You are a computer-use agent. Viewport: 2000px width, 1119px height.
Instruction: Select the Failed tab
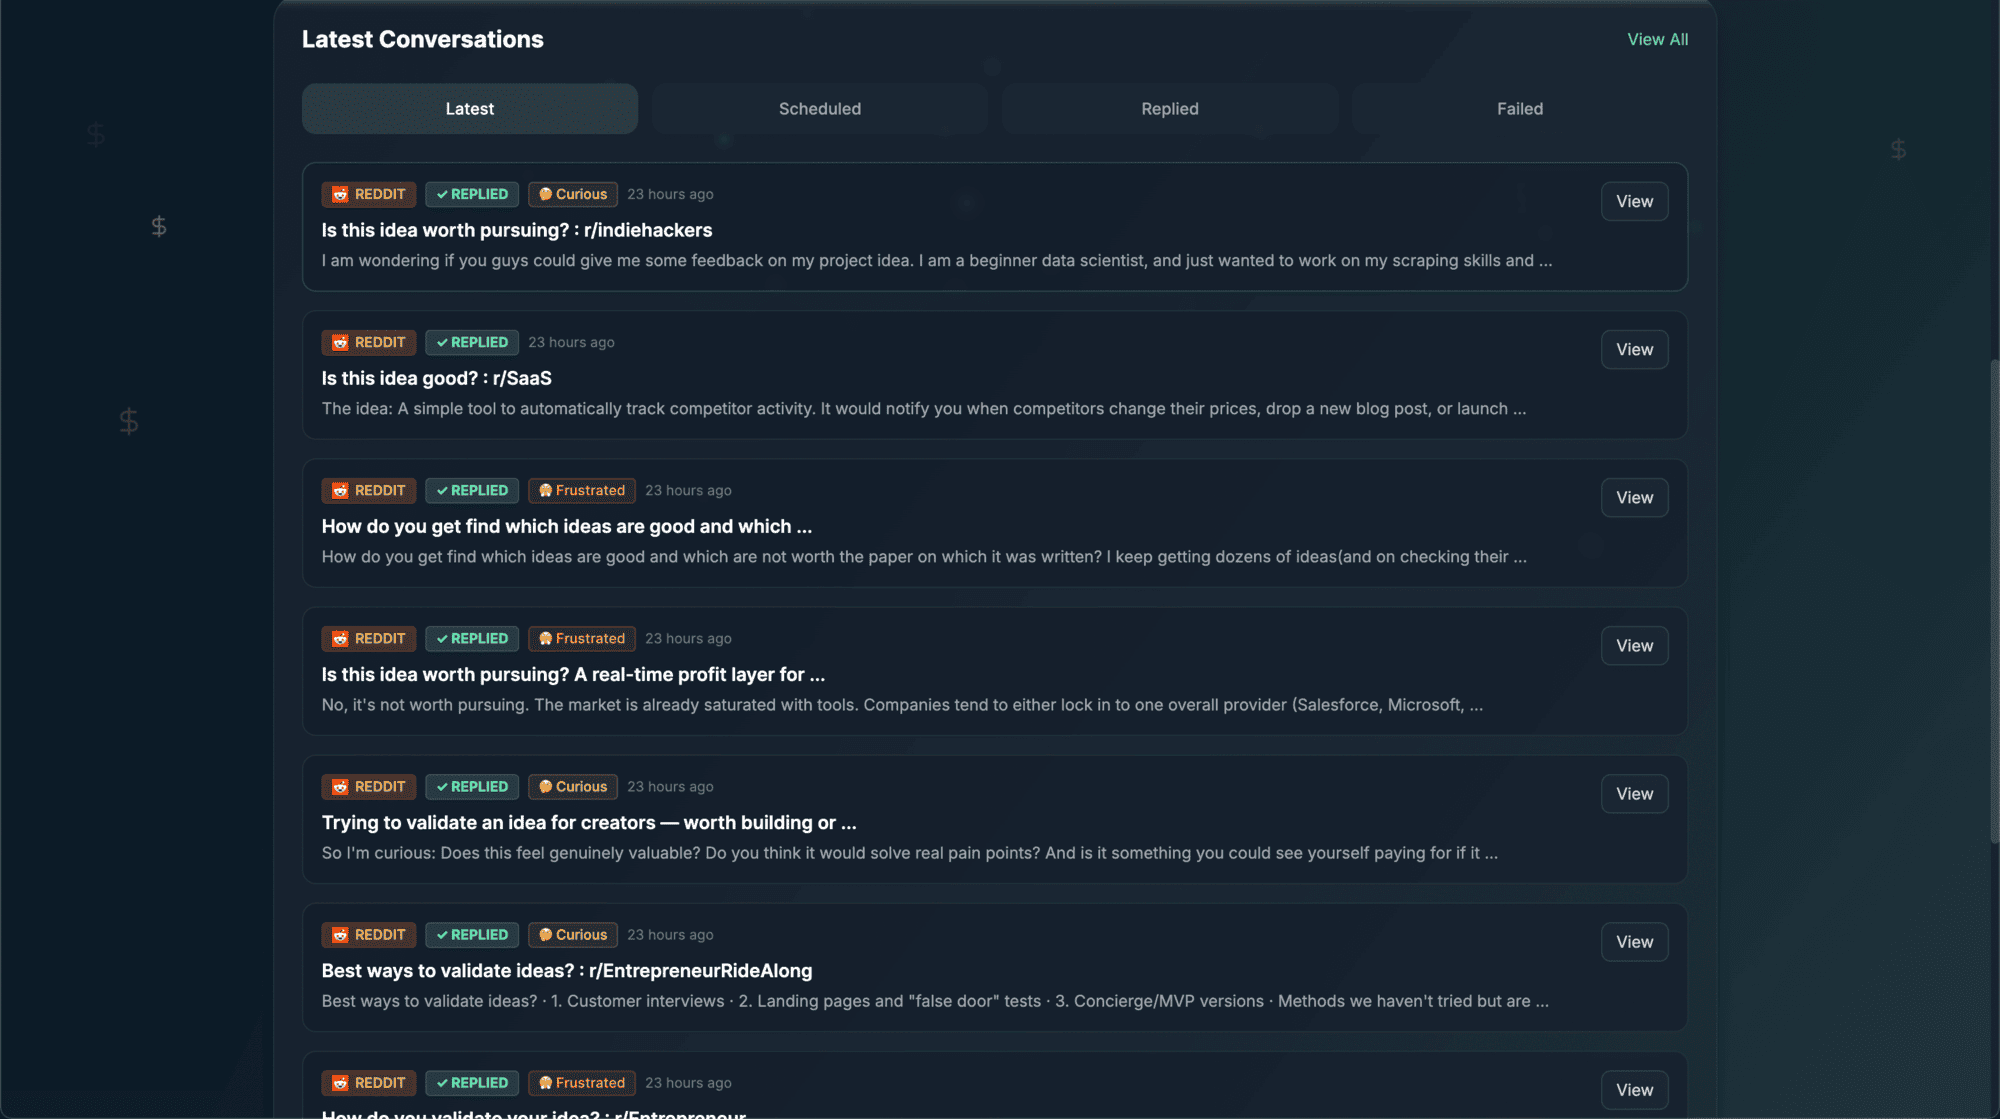pos(1519,108)
